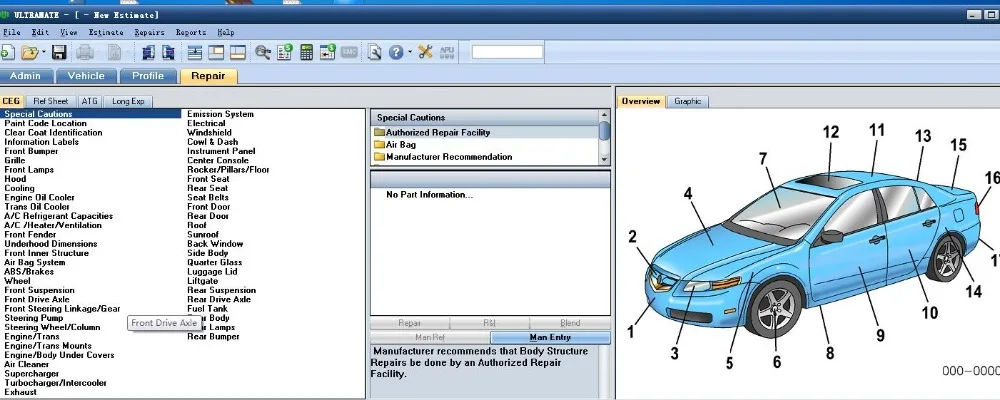The image size is (1000, 400).
Task: Click the toolbar text input field
Action: [508, 52]
